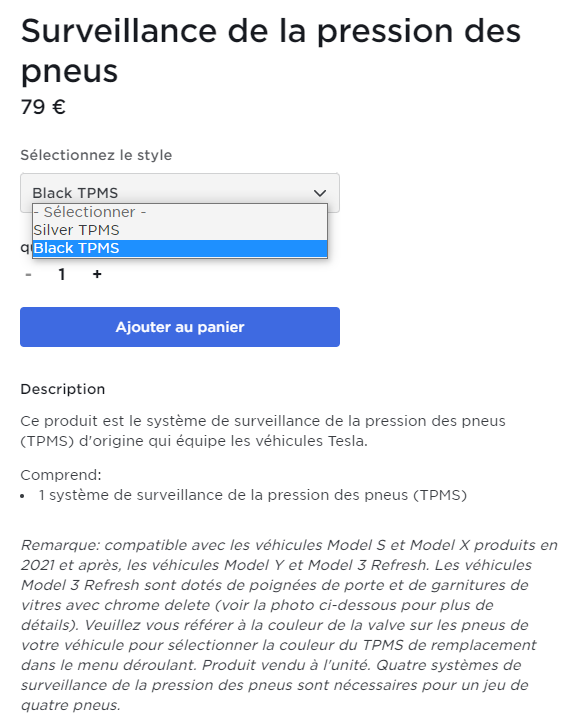The image size is (571, 718).
Task: Click the partially hidden quantity label
Action: click(x=26, y=248)
